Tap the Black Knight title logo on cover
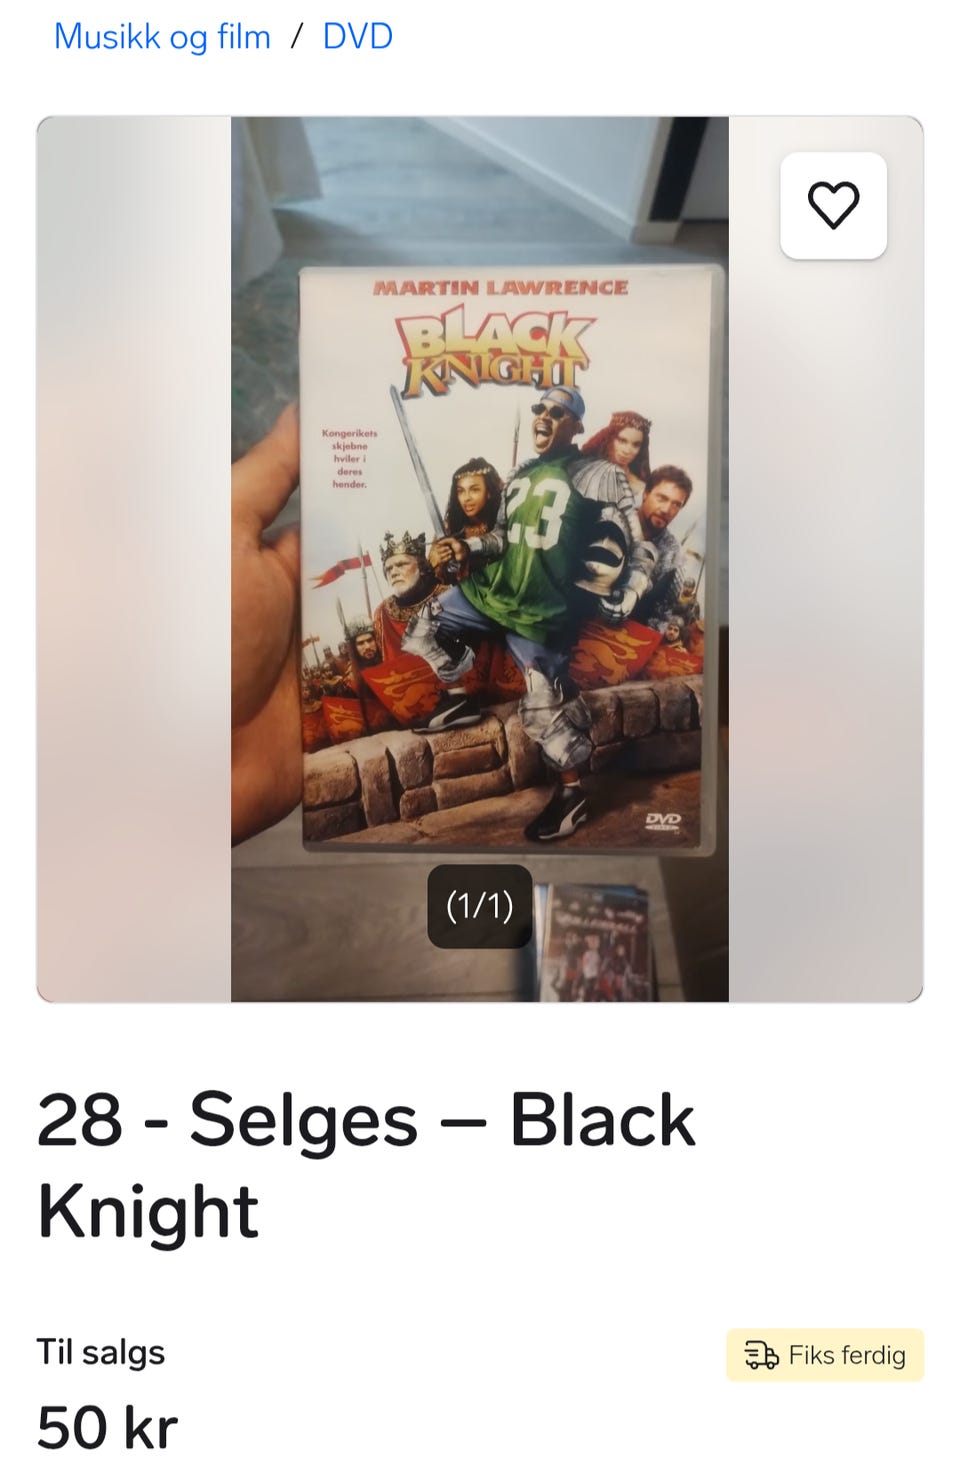The height and width of the screenshot is (1457, 960). pos(494,351)
